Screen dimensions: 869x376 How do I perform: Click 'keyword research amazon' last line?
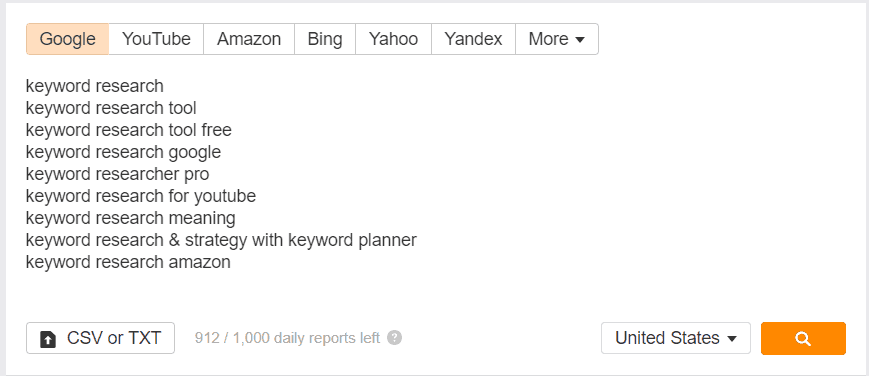pyautogui.click(x=128, y=262)
